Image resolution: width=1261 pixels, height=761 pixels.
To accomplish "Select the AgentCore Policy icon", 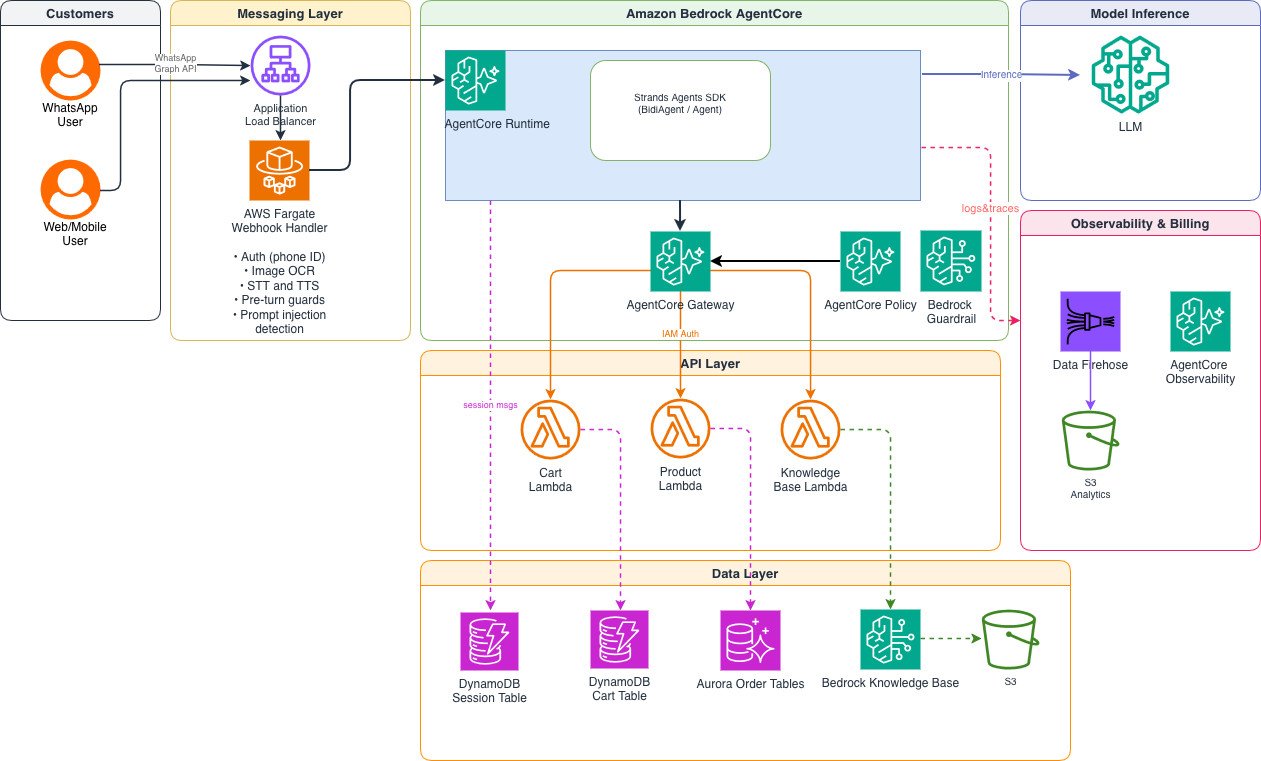I will pos(870,261).
